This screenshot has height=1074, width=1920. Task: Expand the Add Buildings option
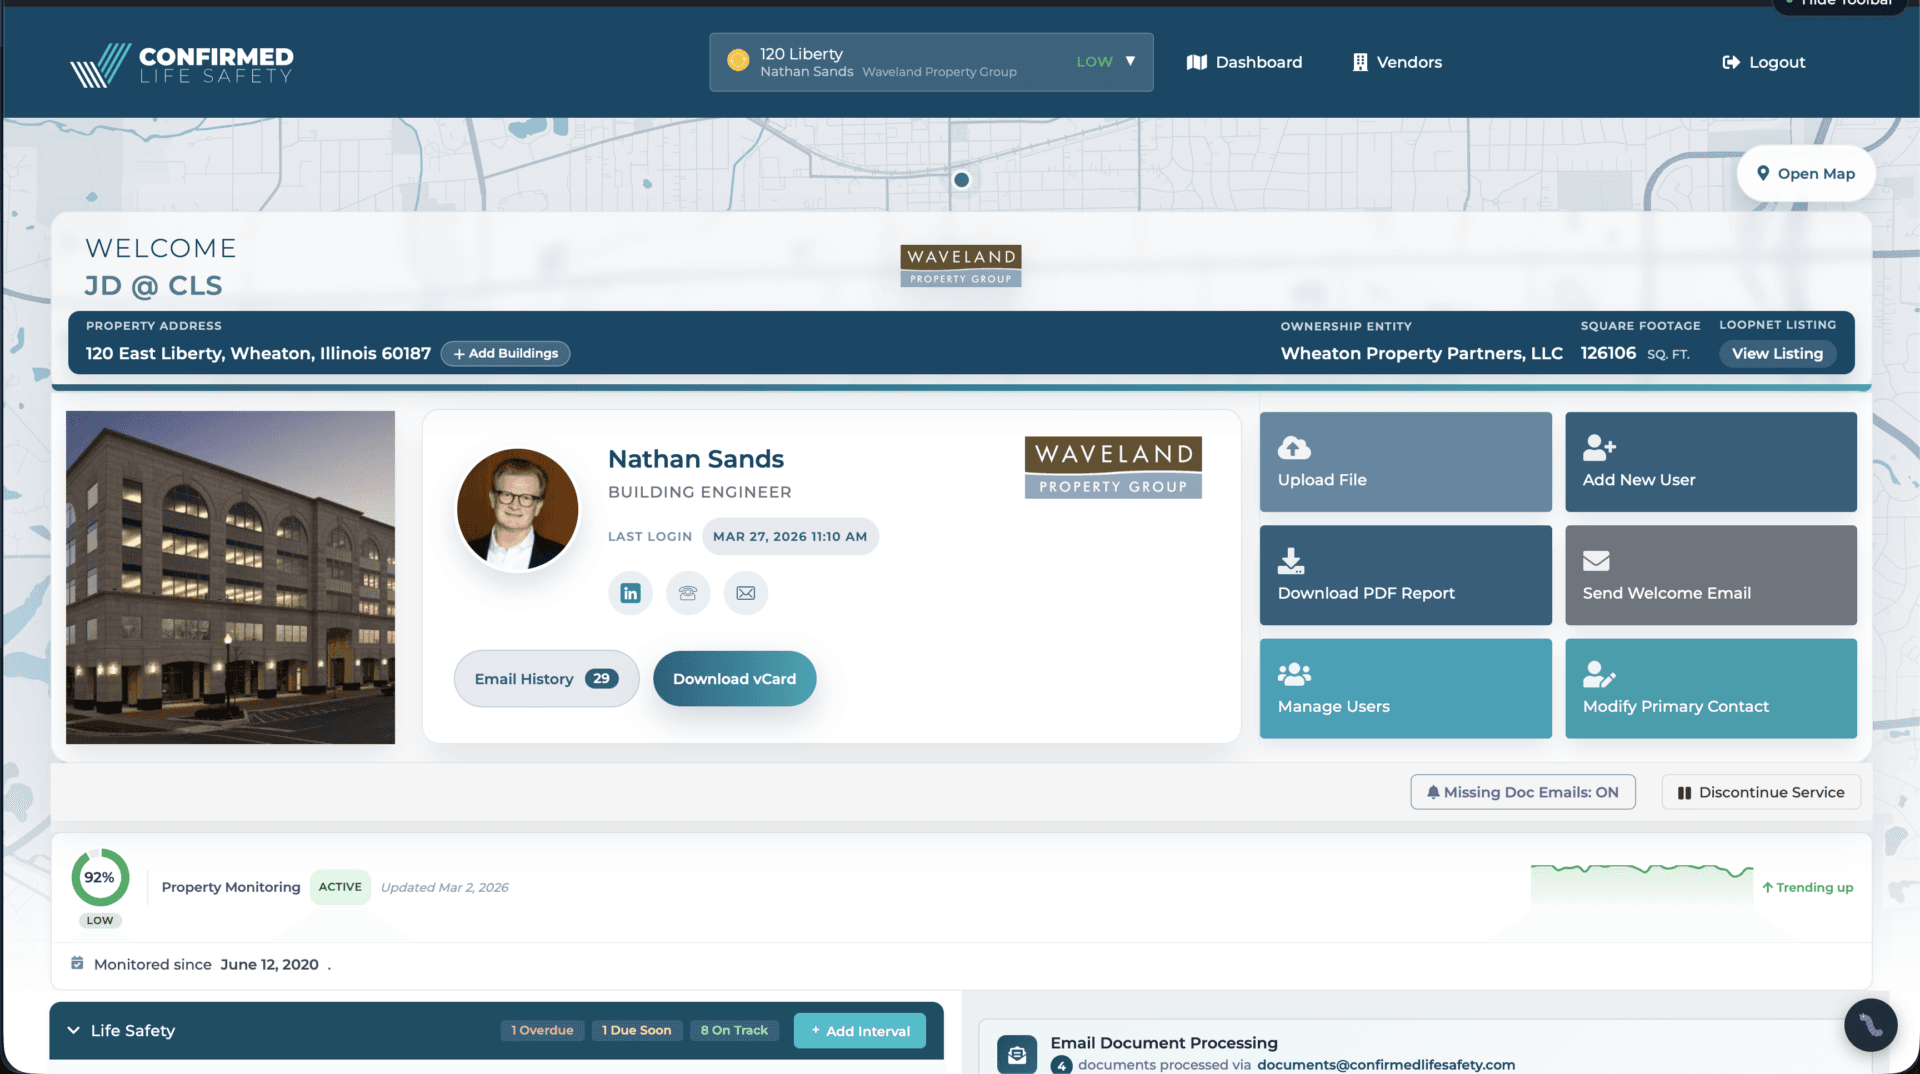(505, 353)
